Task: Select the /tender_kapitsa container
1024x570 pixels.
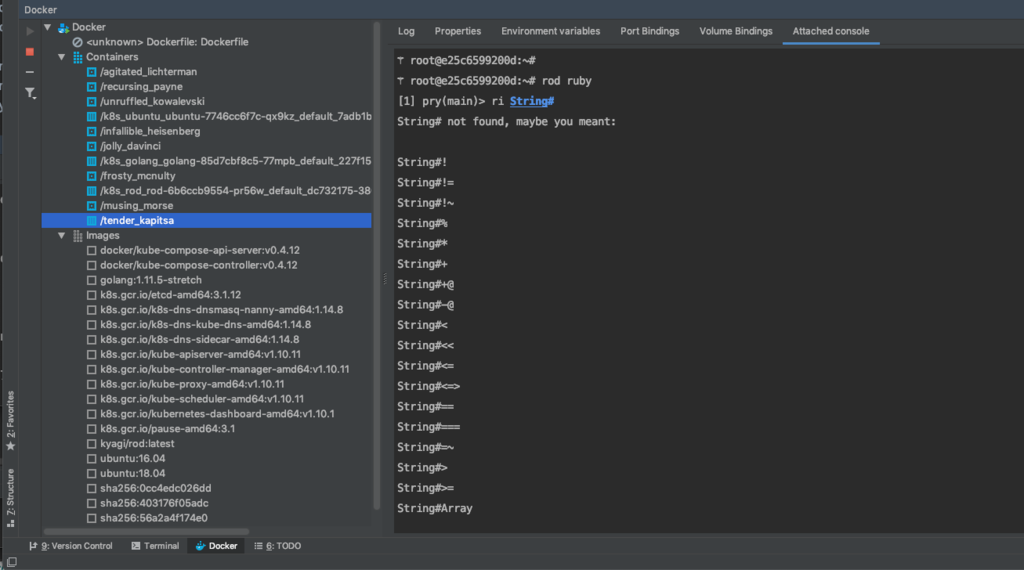Action: (206, 221)
